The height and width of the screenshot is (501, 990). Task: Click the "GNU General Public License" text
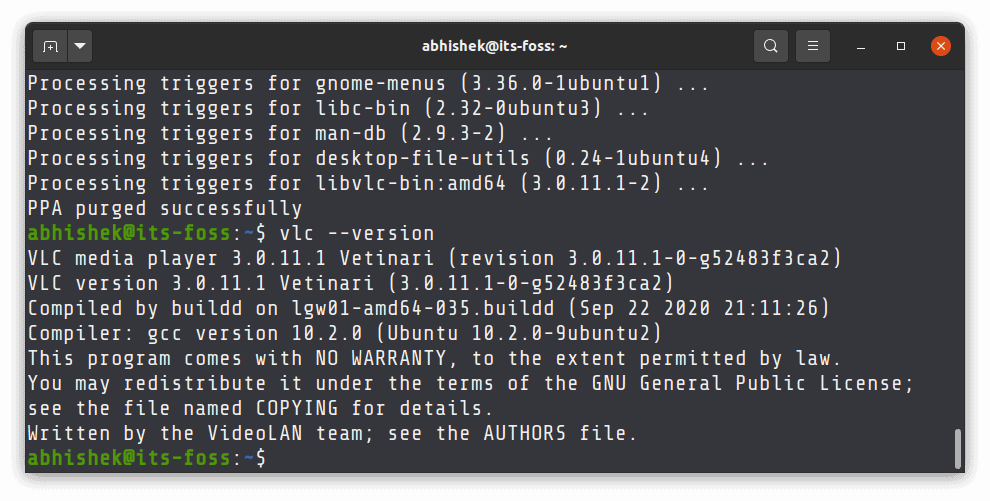click(751, 383)
